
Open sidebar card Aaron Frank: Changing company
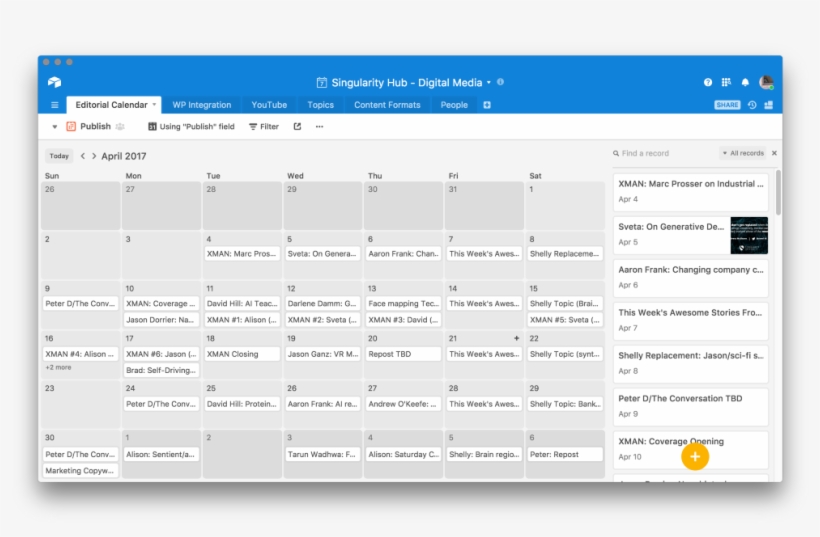click(690, 278)
